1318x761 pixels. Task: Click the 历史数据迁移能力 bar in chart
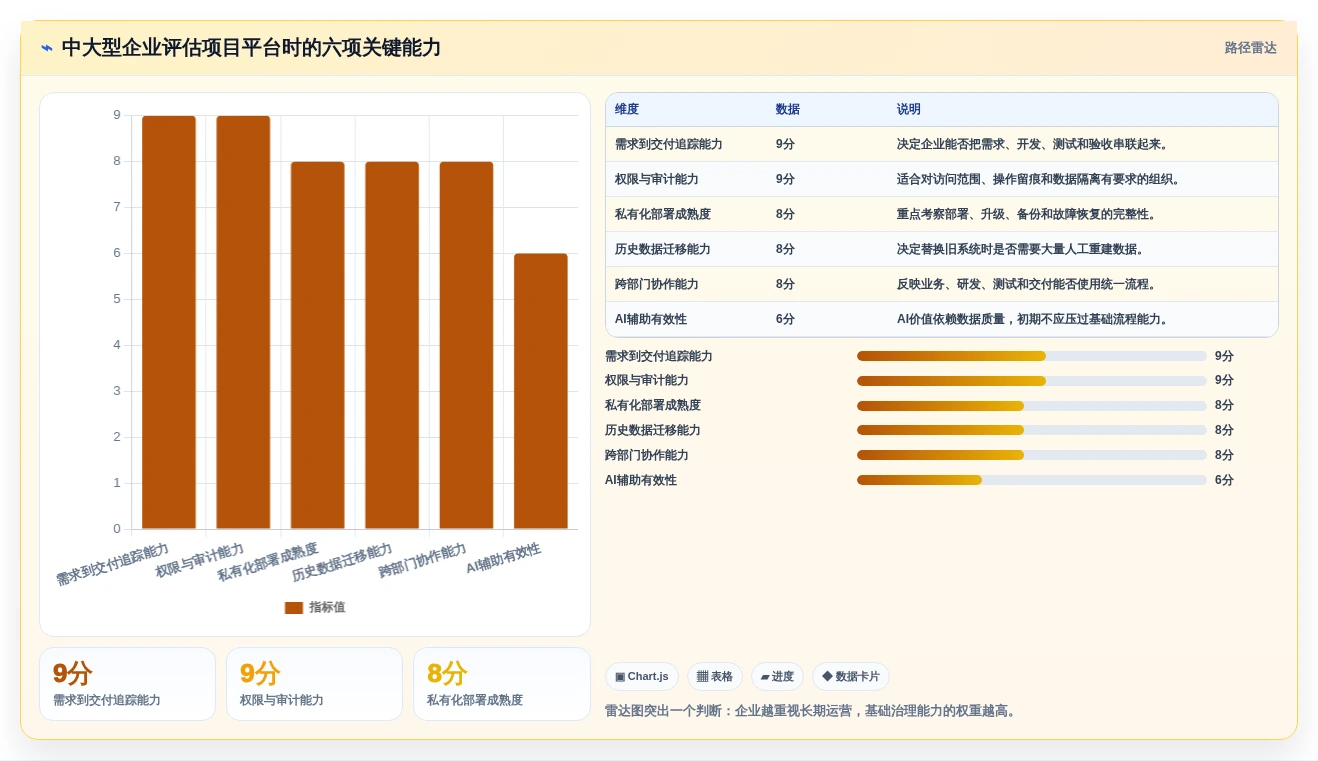click(392, 345)
